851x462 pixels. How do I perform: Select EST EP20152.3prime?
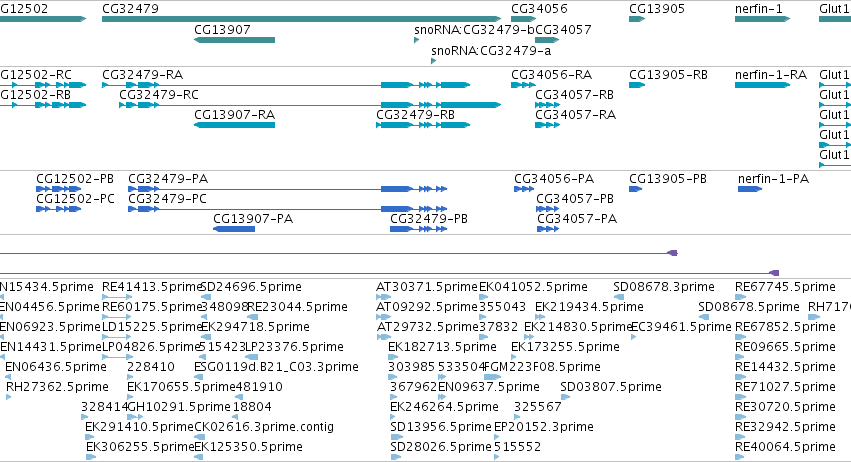[544, 427]
